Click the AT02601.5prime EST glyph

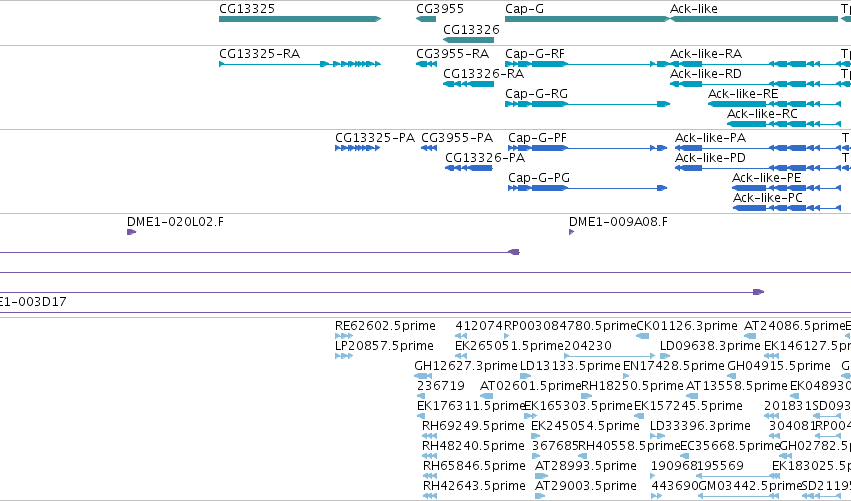point(486,396)
